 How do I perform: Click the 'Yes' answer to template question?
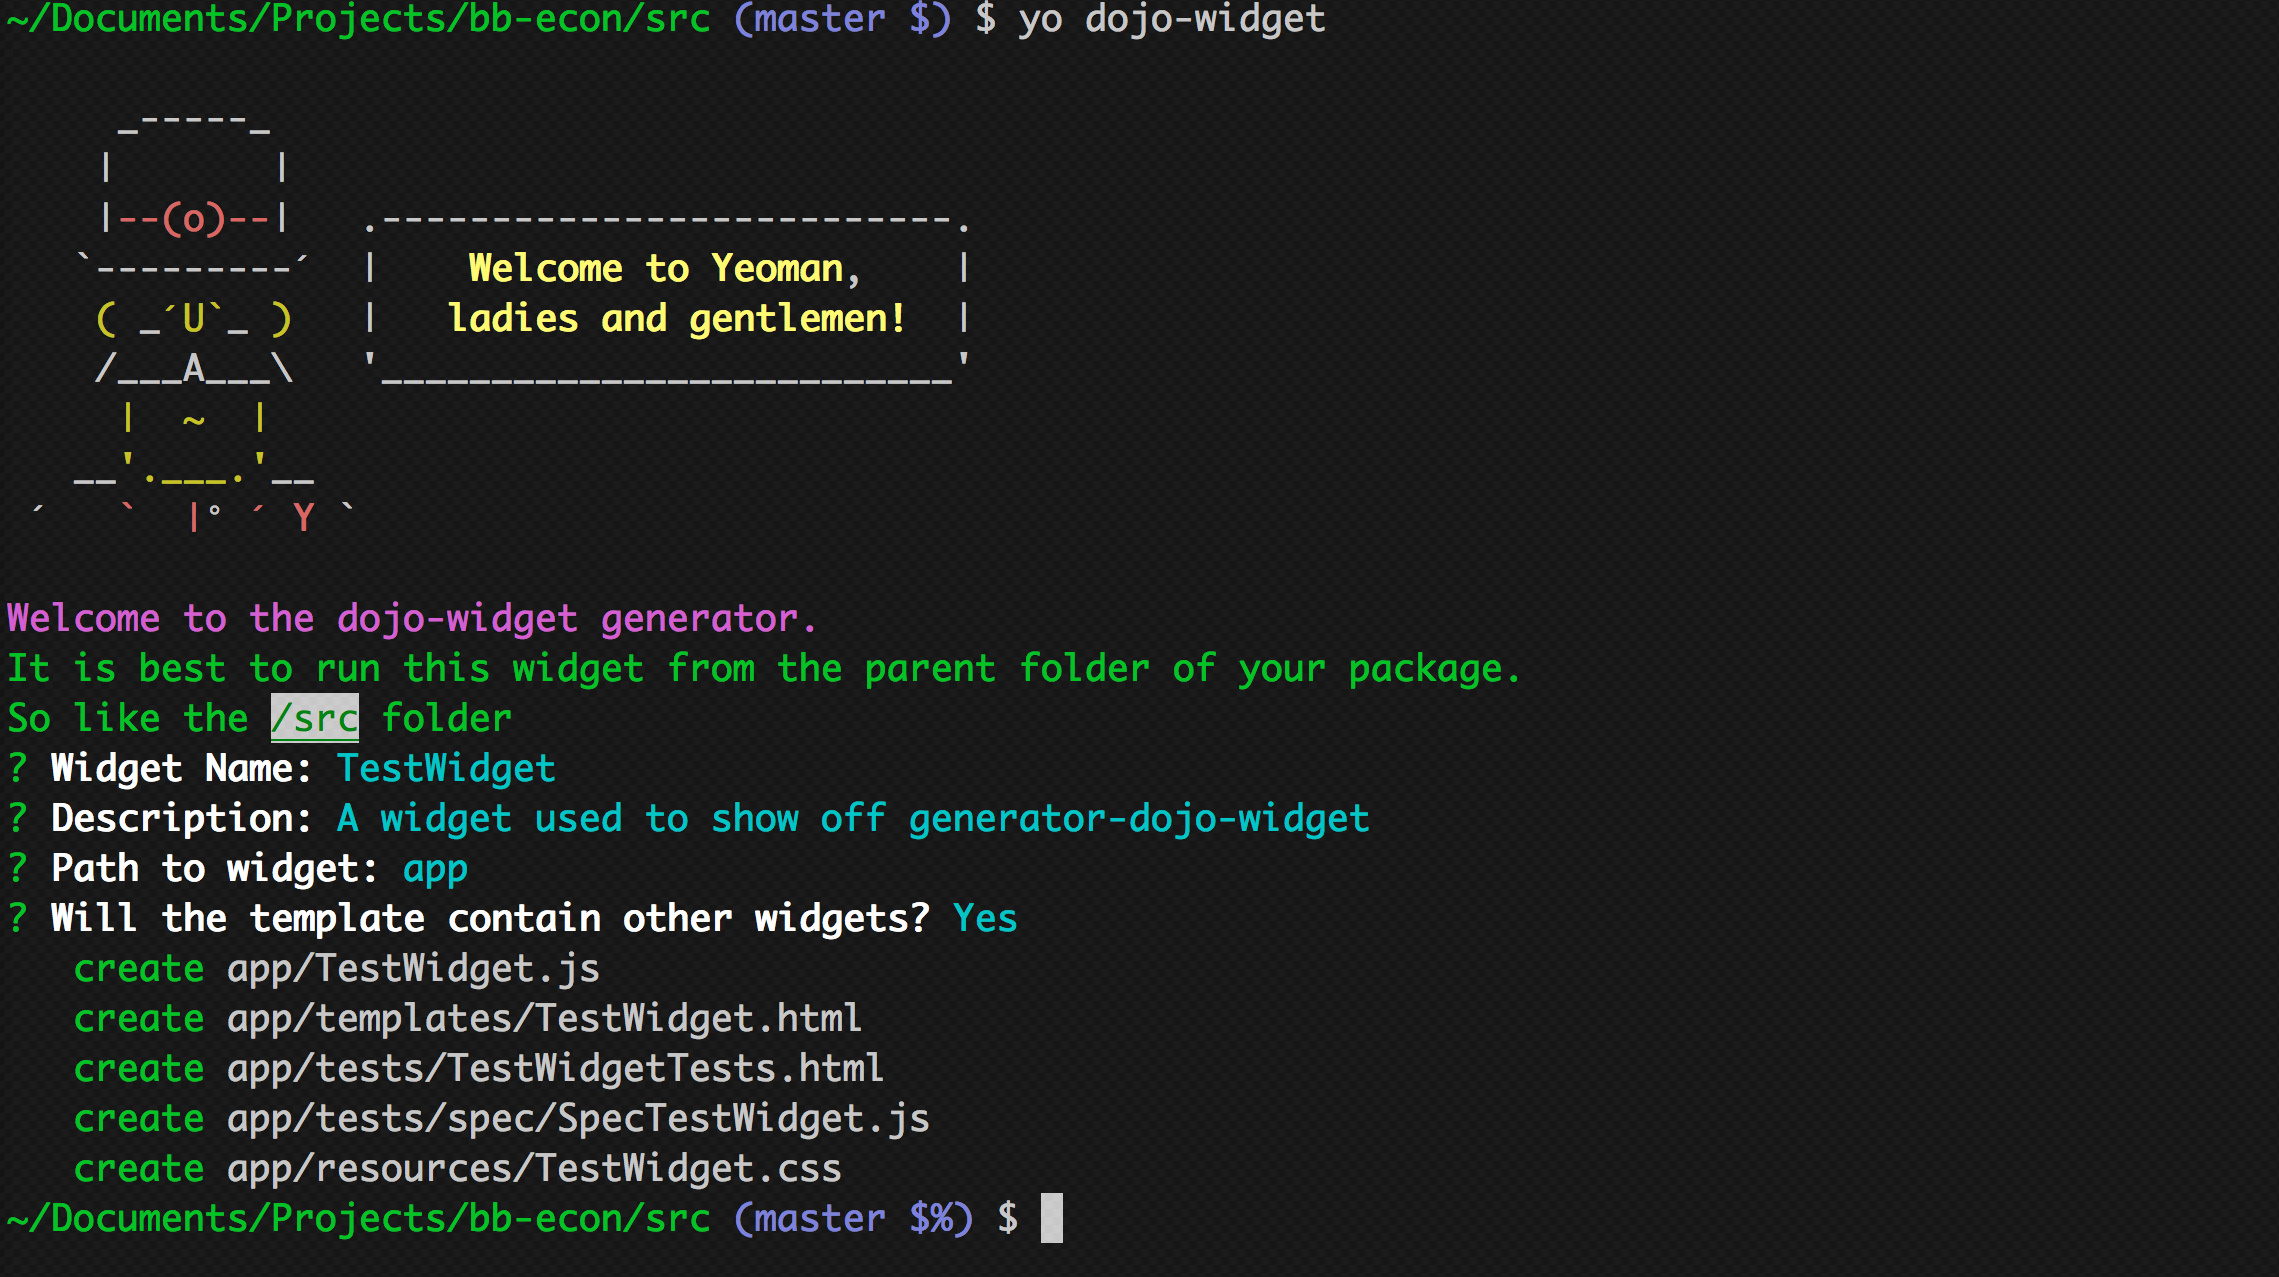tap(985, 918)
